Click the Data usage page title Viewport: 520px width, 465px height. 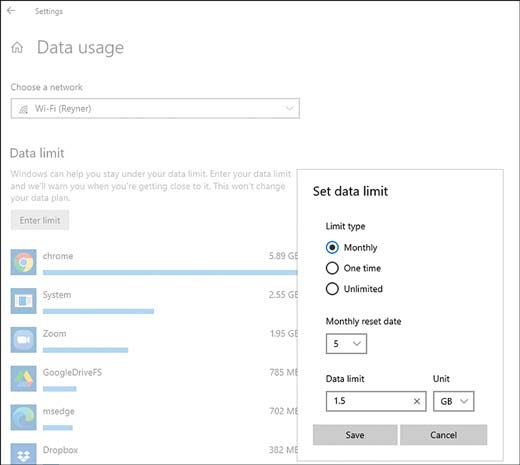80,48
